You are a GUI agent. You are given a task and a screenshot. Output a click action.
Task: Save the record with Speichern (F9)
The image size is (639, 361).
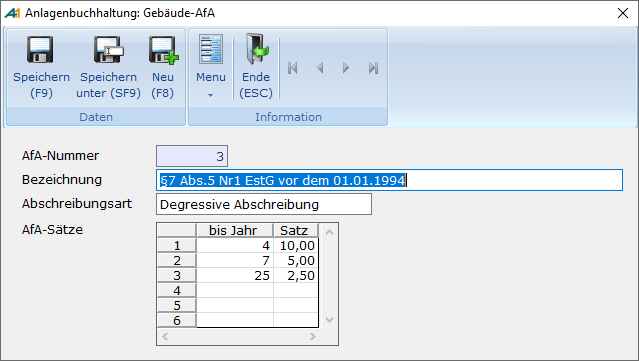click(41, 67)
